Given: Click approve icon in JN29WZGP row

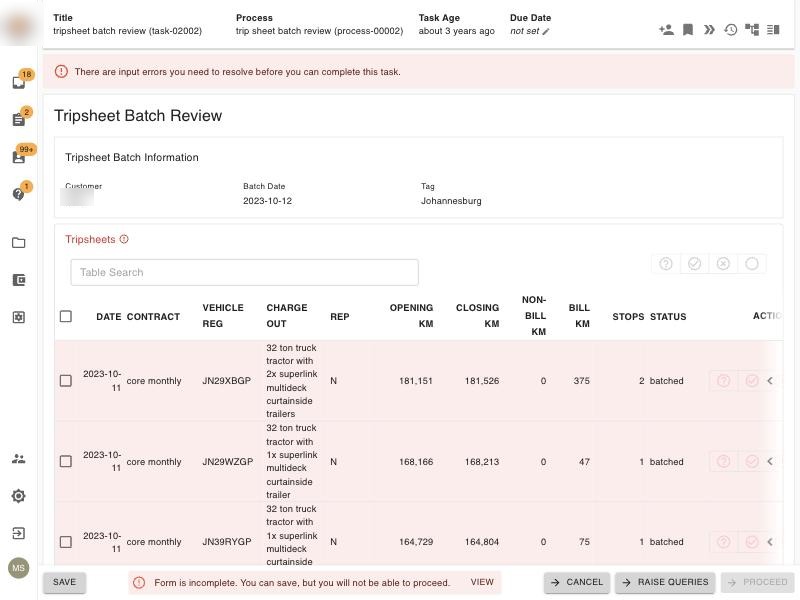Looking at the screenshot, I should [x=752, y=462].
